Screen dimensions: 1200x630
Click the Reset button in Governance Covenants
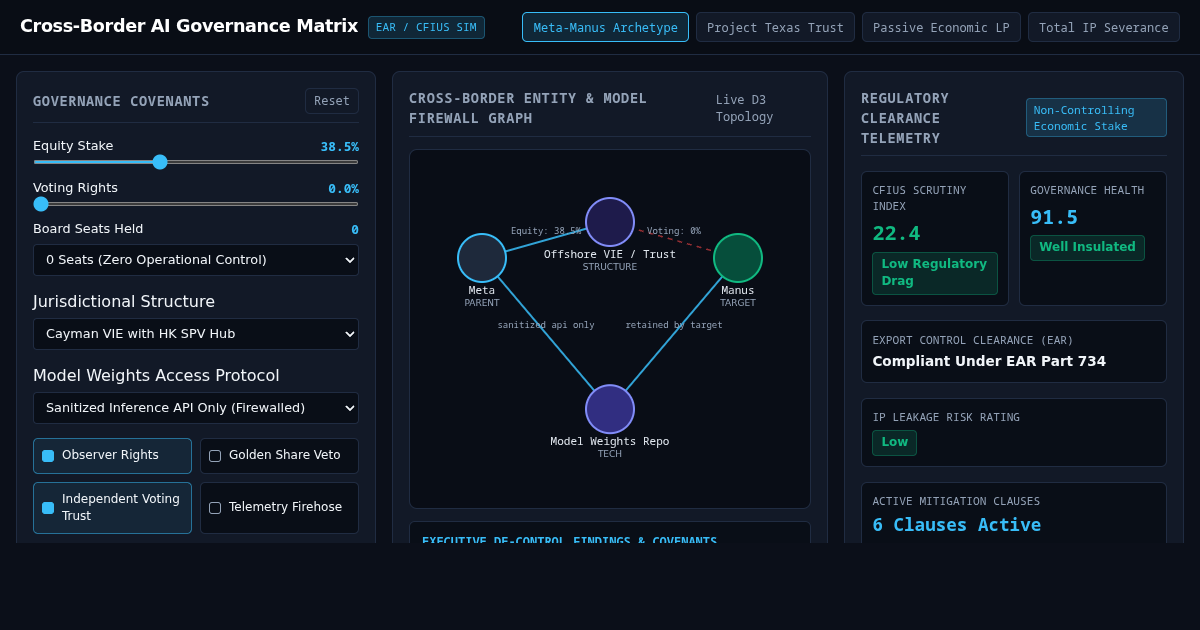point(332,101)
